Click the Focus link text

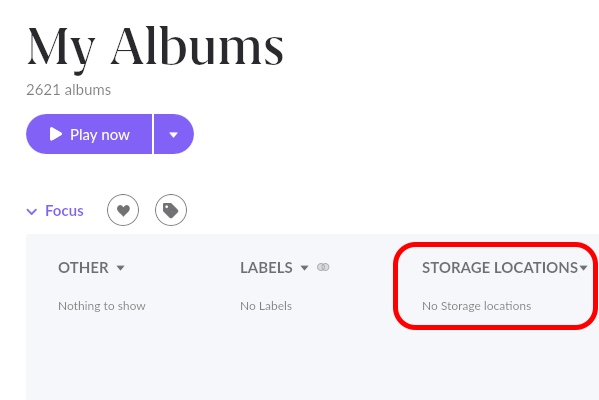coord(64,211)
